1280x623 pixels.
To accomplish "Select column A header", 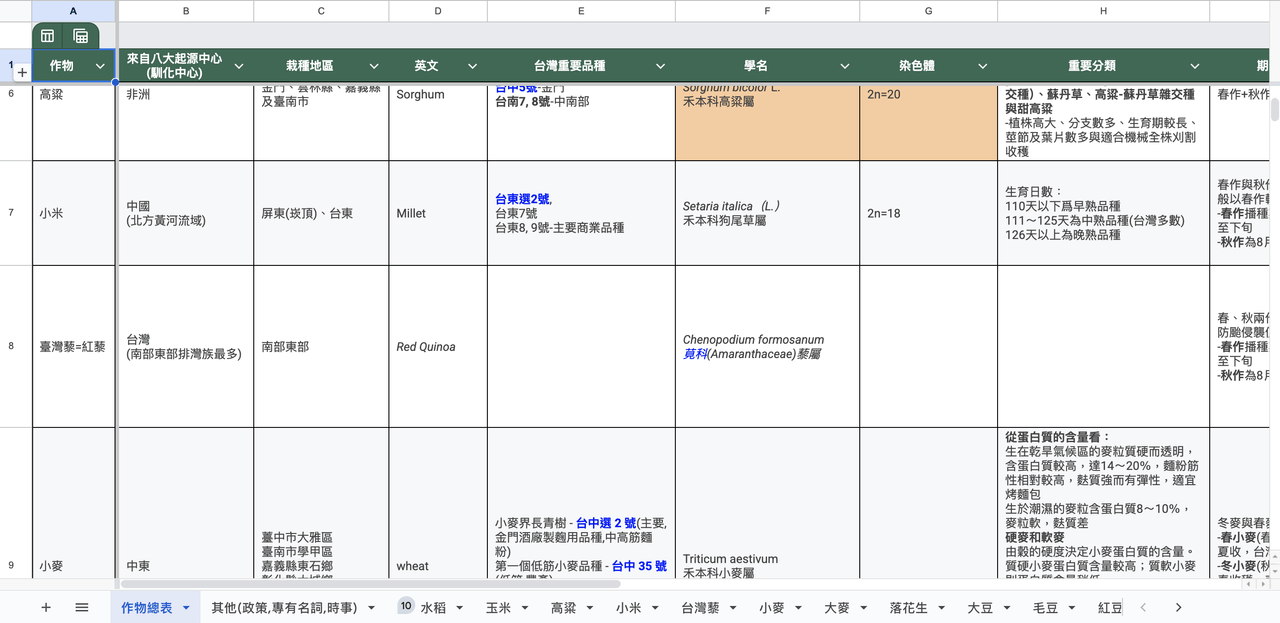I will 74,10.
